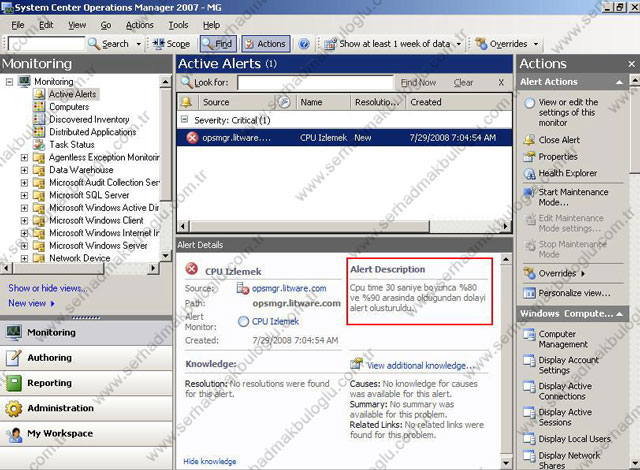Expand the Data Warehouse folder
The width and height of the screenshot is (640, 470).
coord(24,170)
